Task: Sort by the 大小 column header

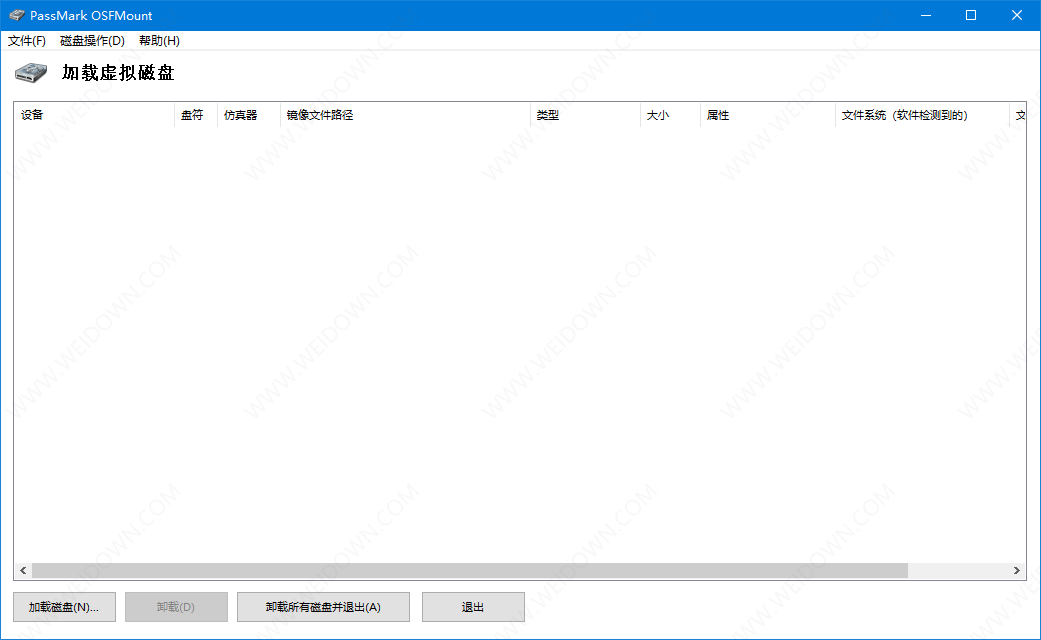Action: tap(669, 115)
